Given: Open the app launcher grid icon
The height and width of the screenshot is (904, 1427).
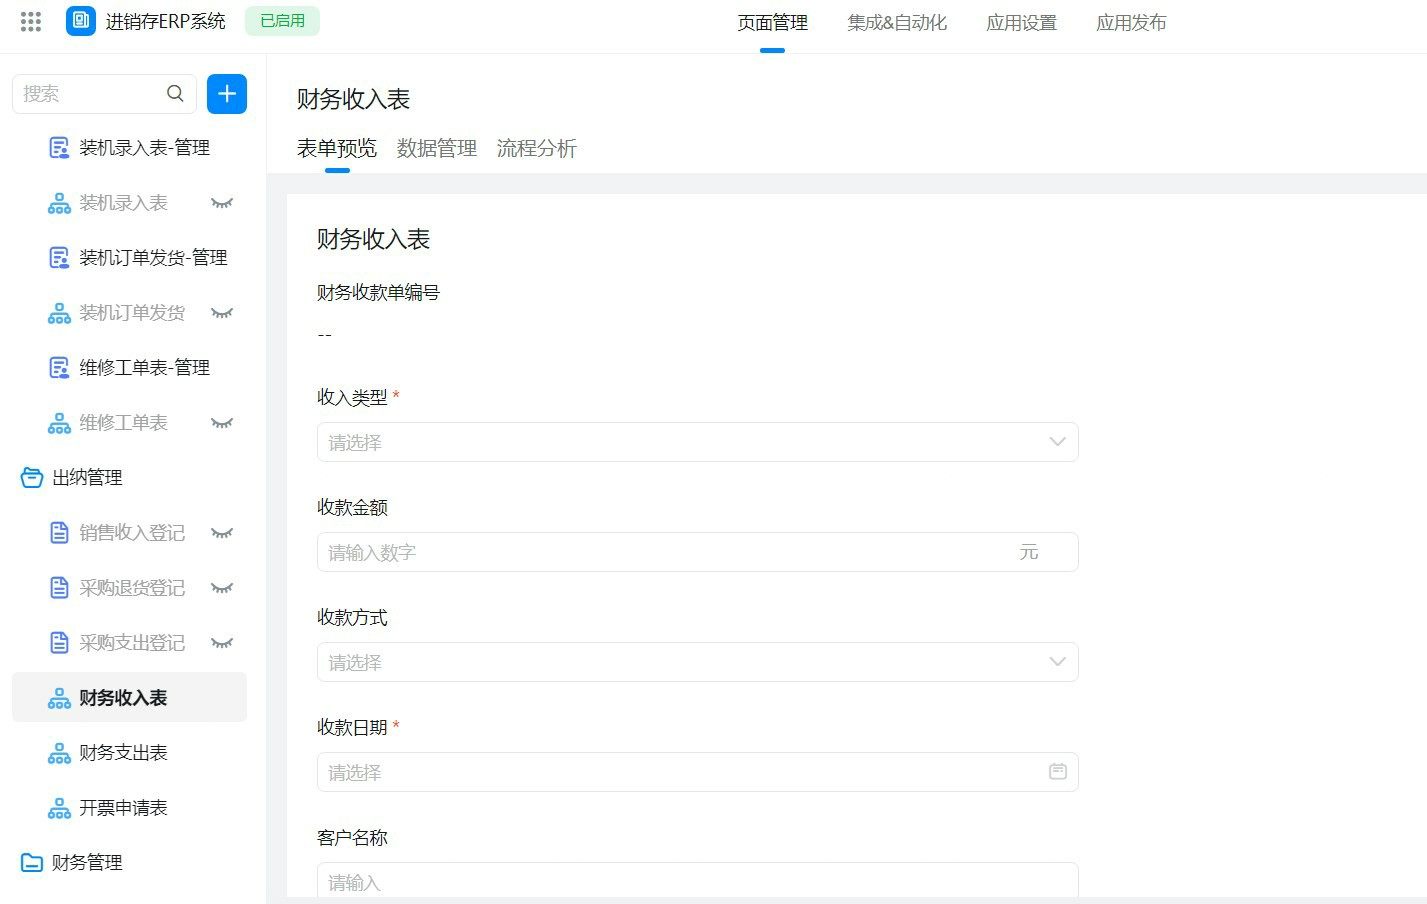Looking at the screenshot, I should (x=31, y=21).
